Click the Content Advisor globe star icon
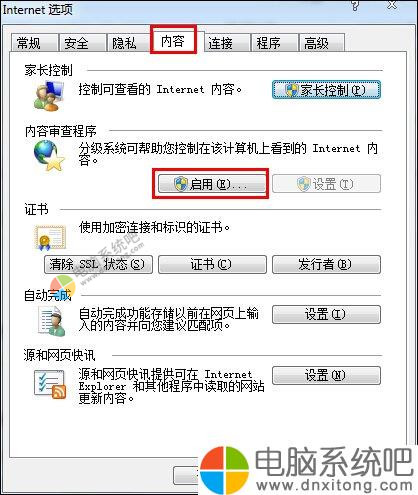 [49, 156]
